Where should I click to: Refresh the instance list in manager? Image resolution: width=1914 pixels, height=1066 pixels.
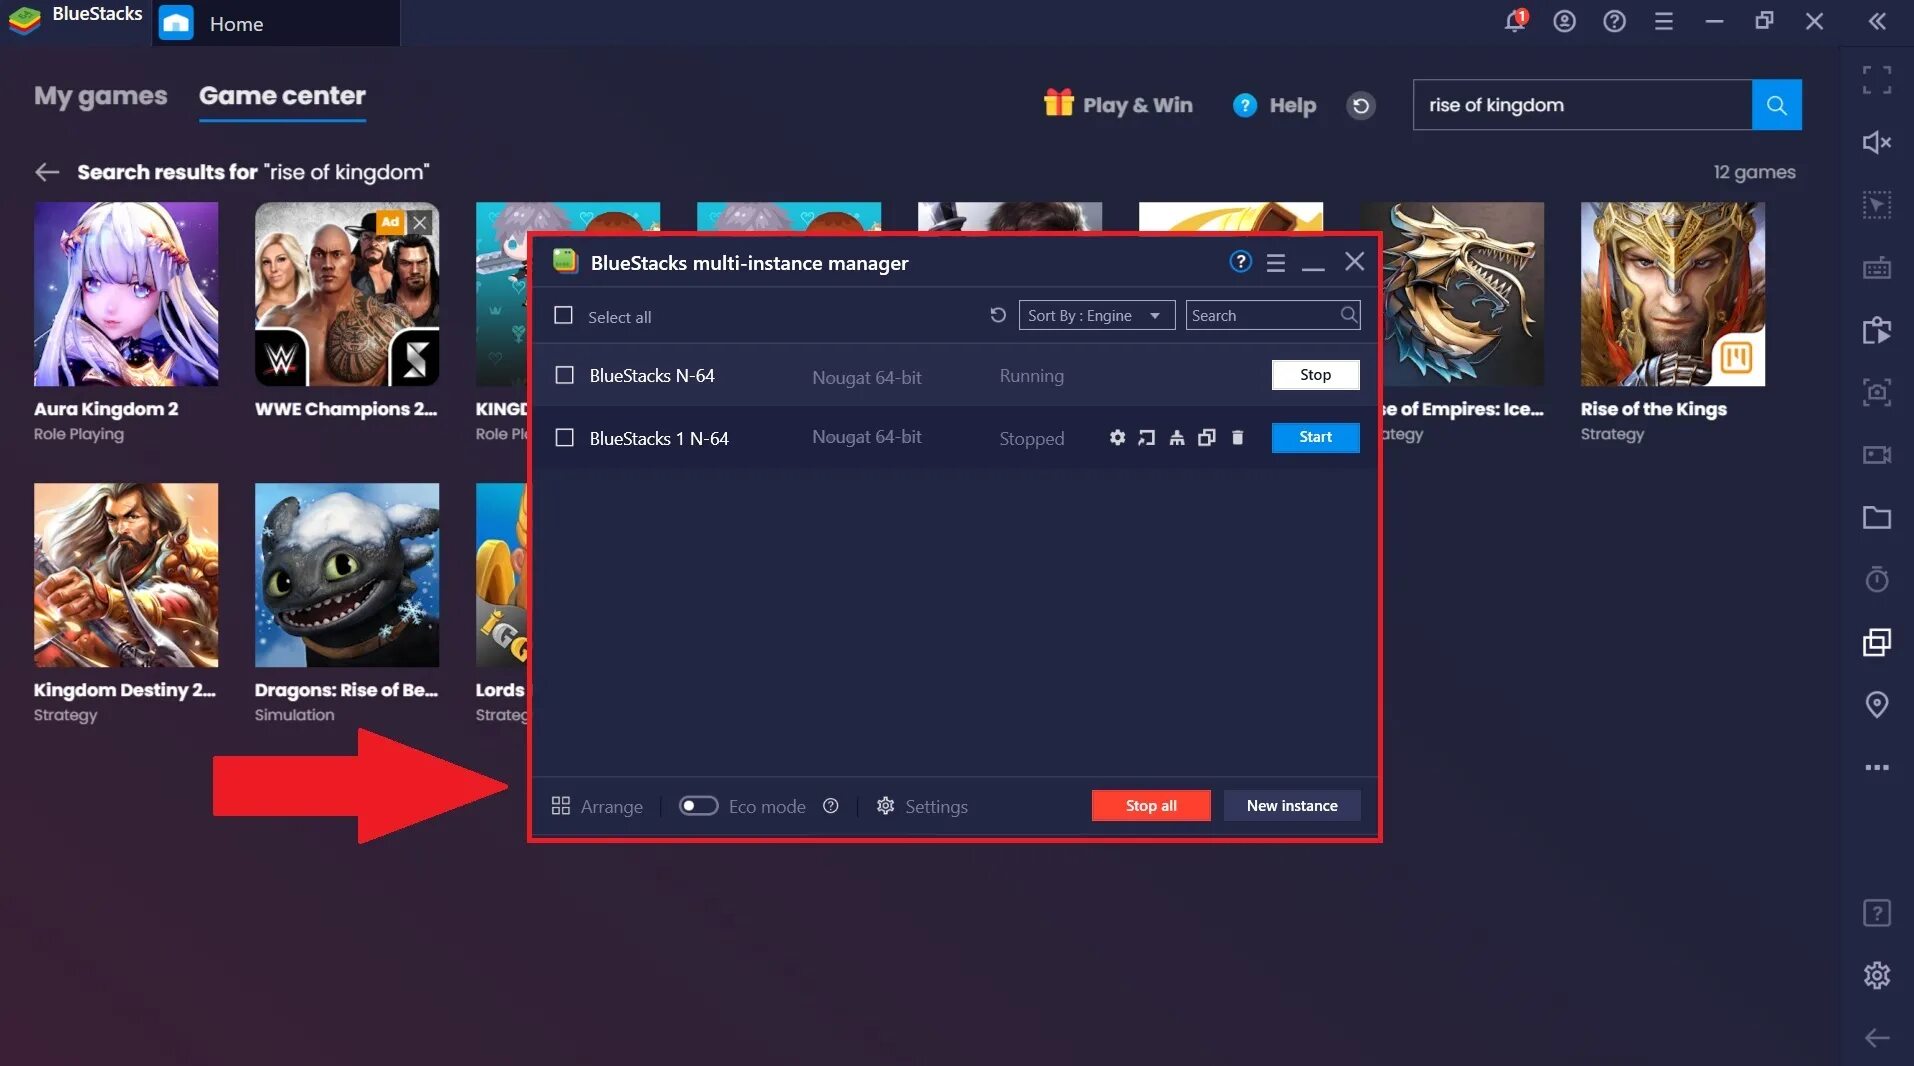[x=997, y=316]
